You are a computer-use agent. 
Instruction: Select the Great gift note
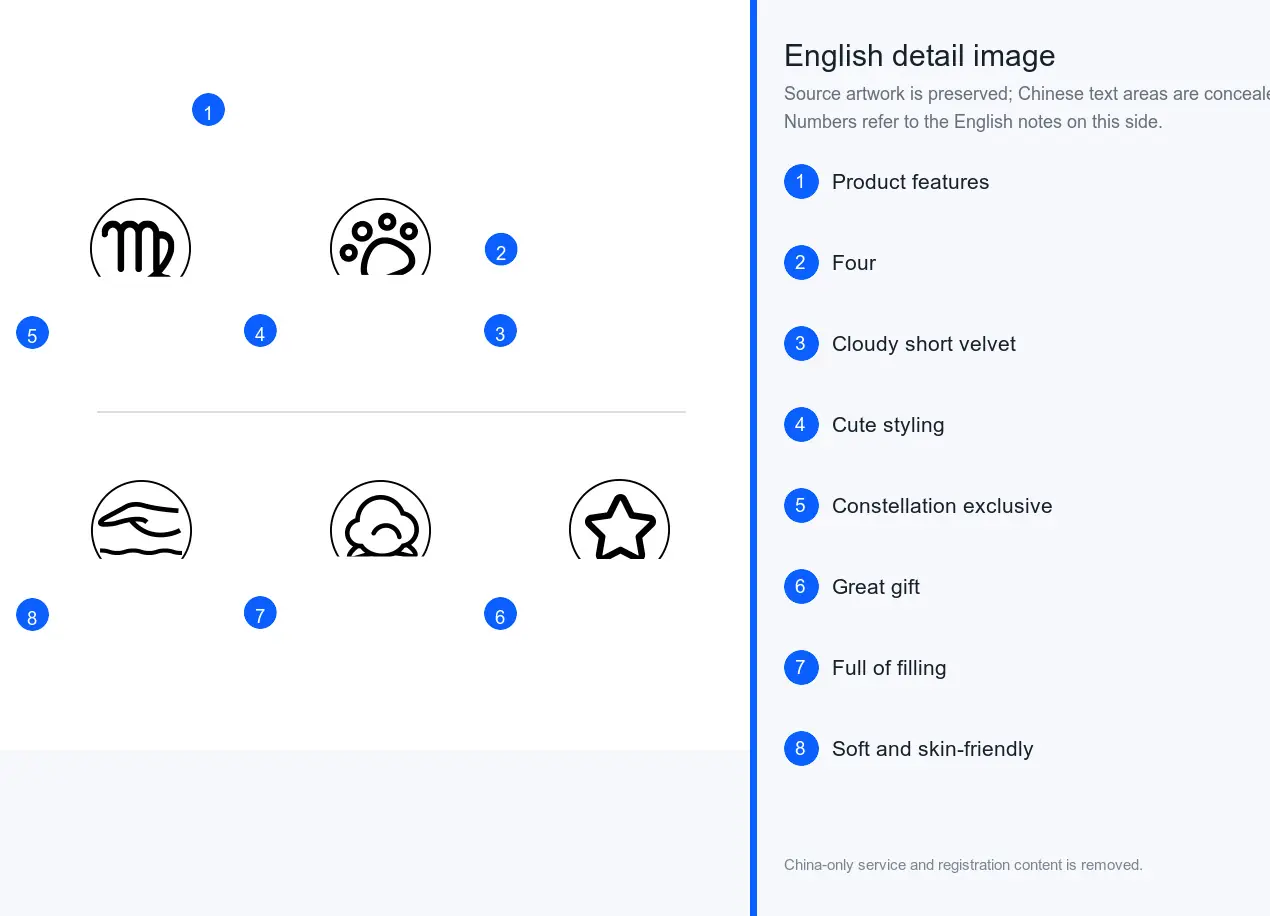pos(876,587)
